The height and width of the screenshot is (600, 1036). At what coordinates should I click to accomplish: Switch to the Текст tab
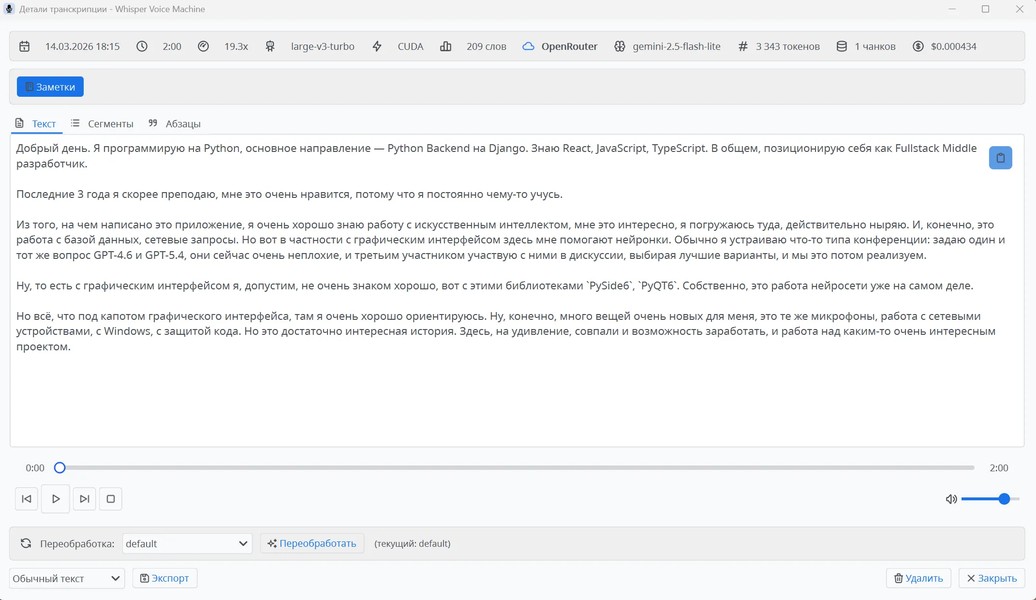(36, 124)
